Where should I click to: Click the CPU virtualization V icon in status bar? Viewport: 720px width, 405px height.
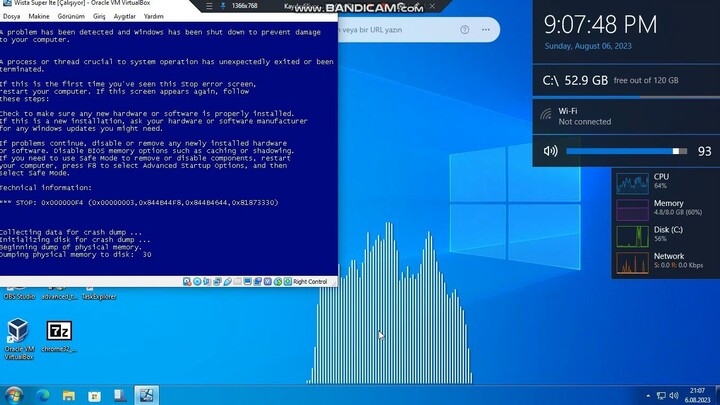click(267, 281)
